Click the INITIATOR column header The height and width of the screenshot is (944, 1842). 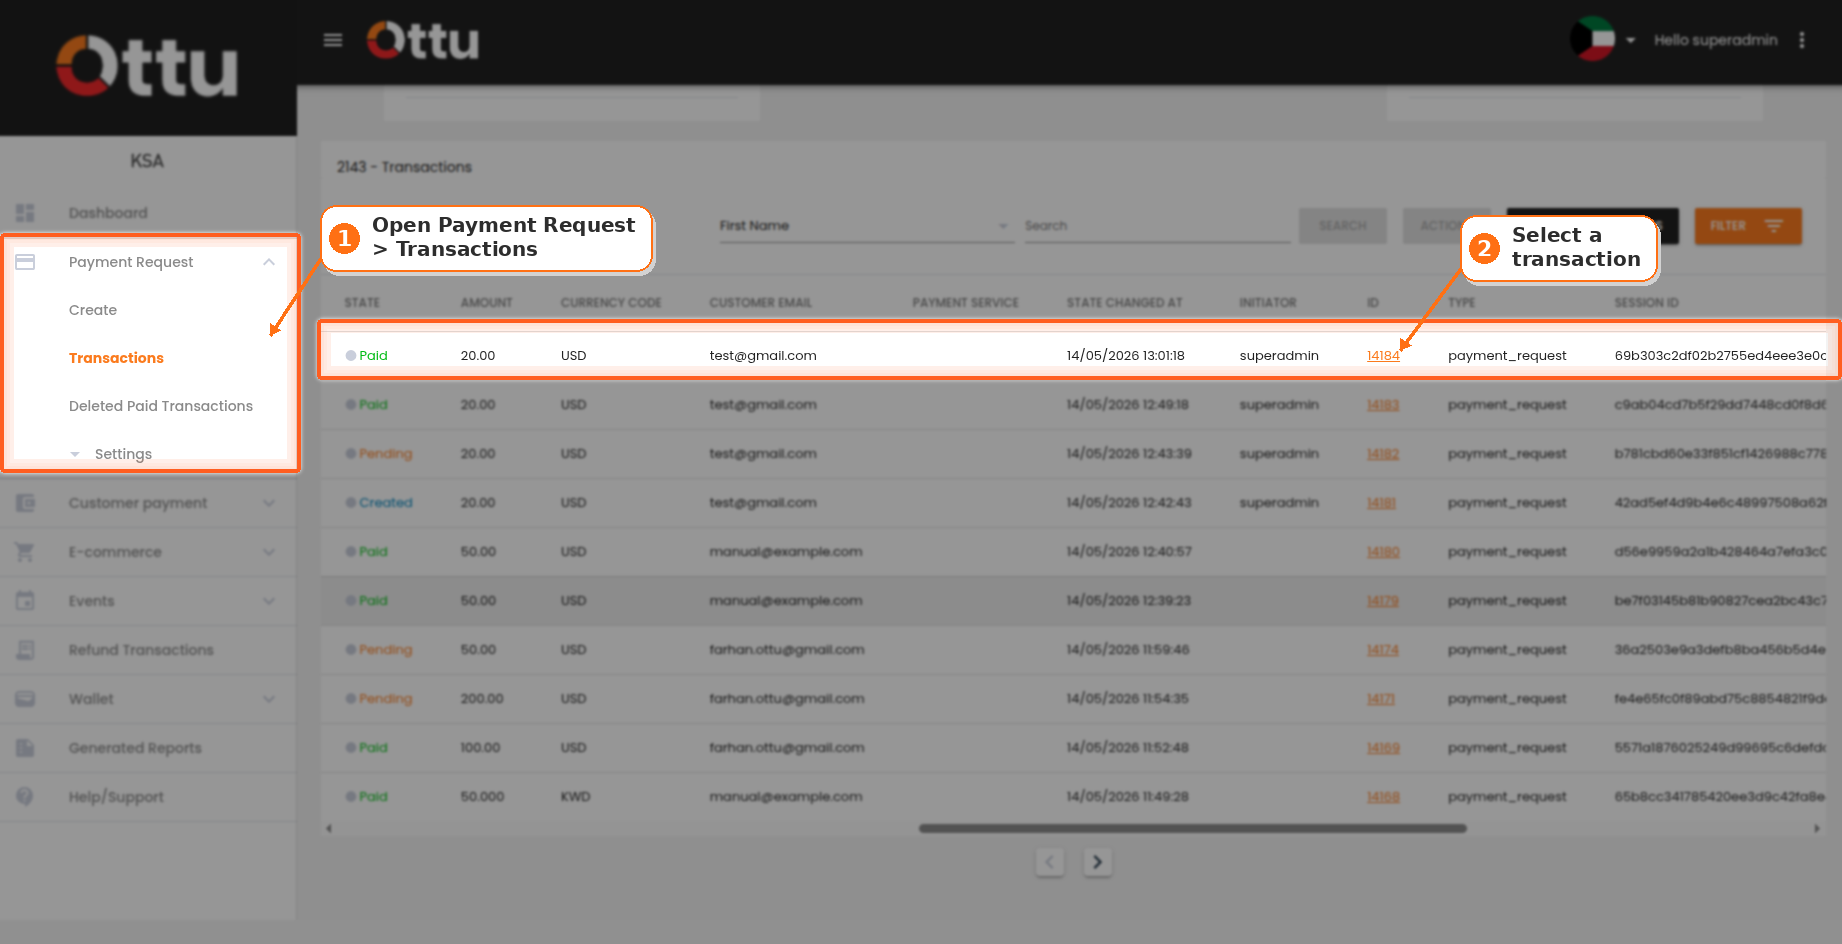tap(1267, 303)
